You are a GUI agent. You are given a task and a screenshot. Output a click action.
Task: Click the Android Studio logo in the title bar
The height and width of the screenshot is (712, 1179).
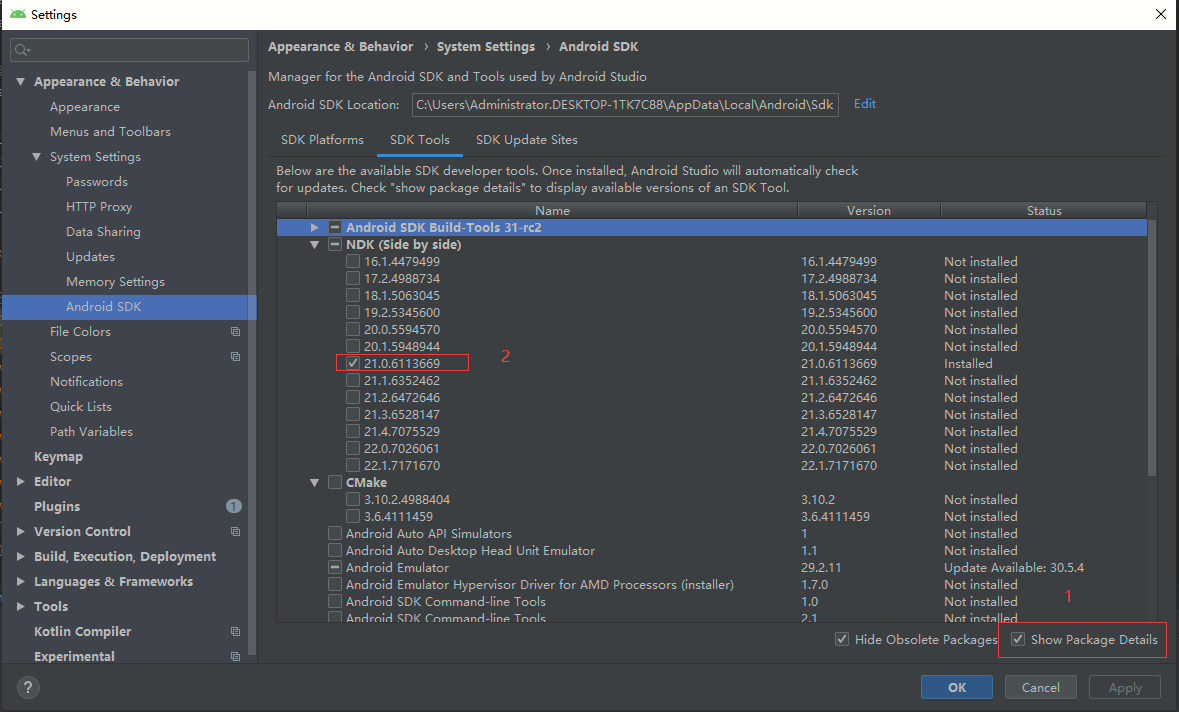tap(17, 14)
